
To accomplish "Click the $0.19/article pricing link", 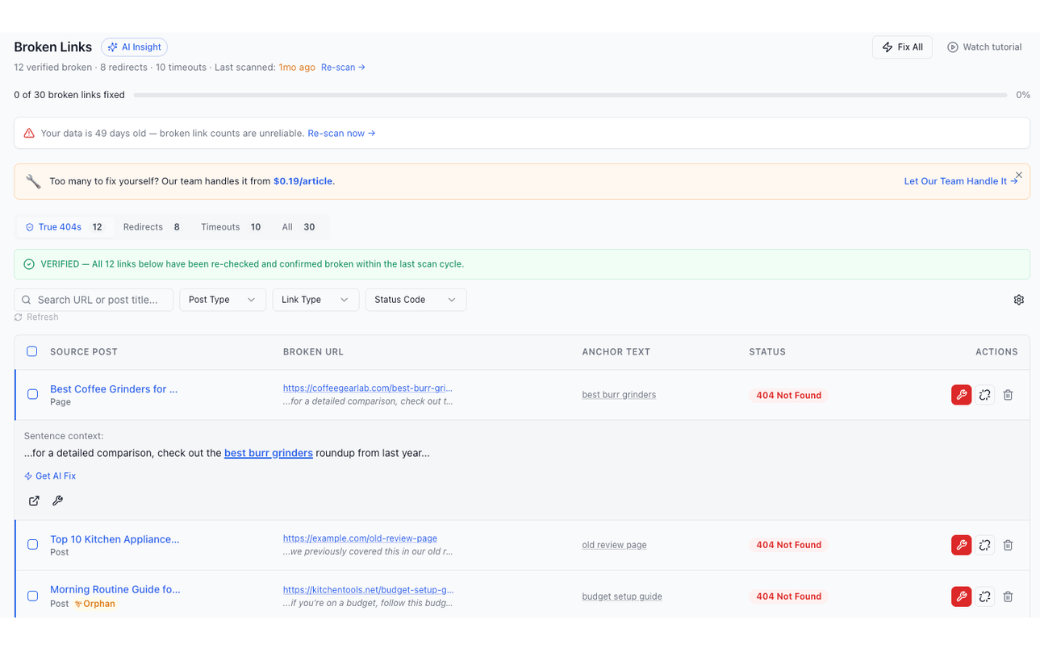I will pos(303,181).
